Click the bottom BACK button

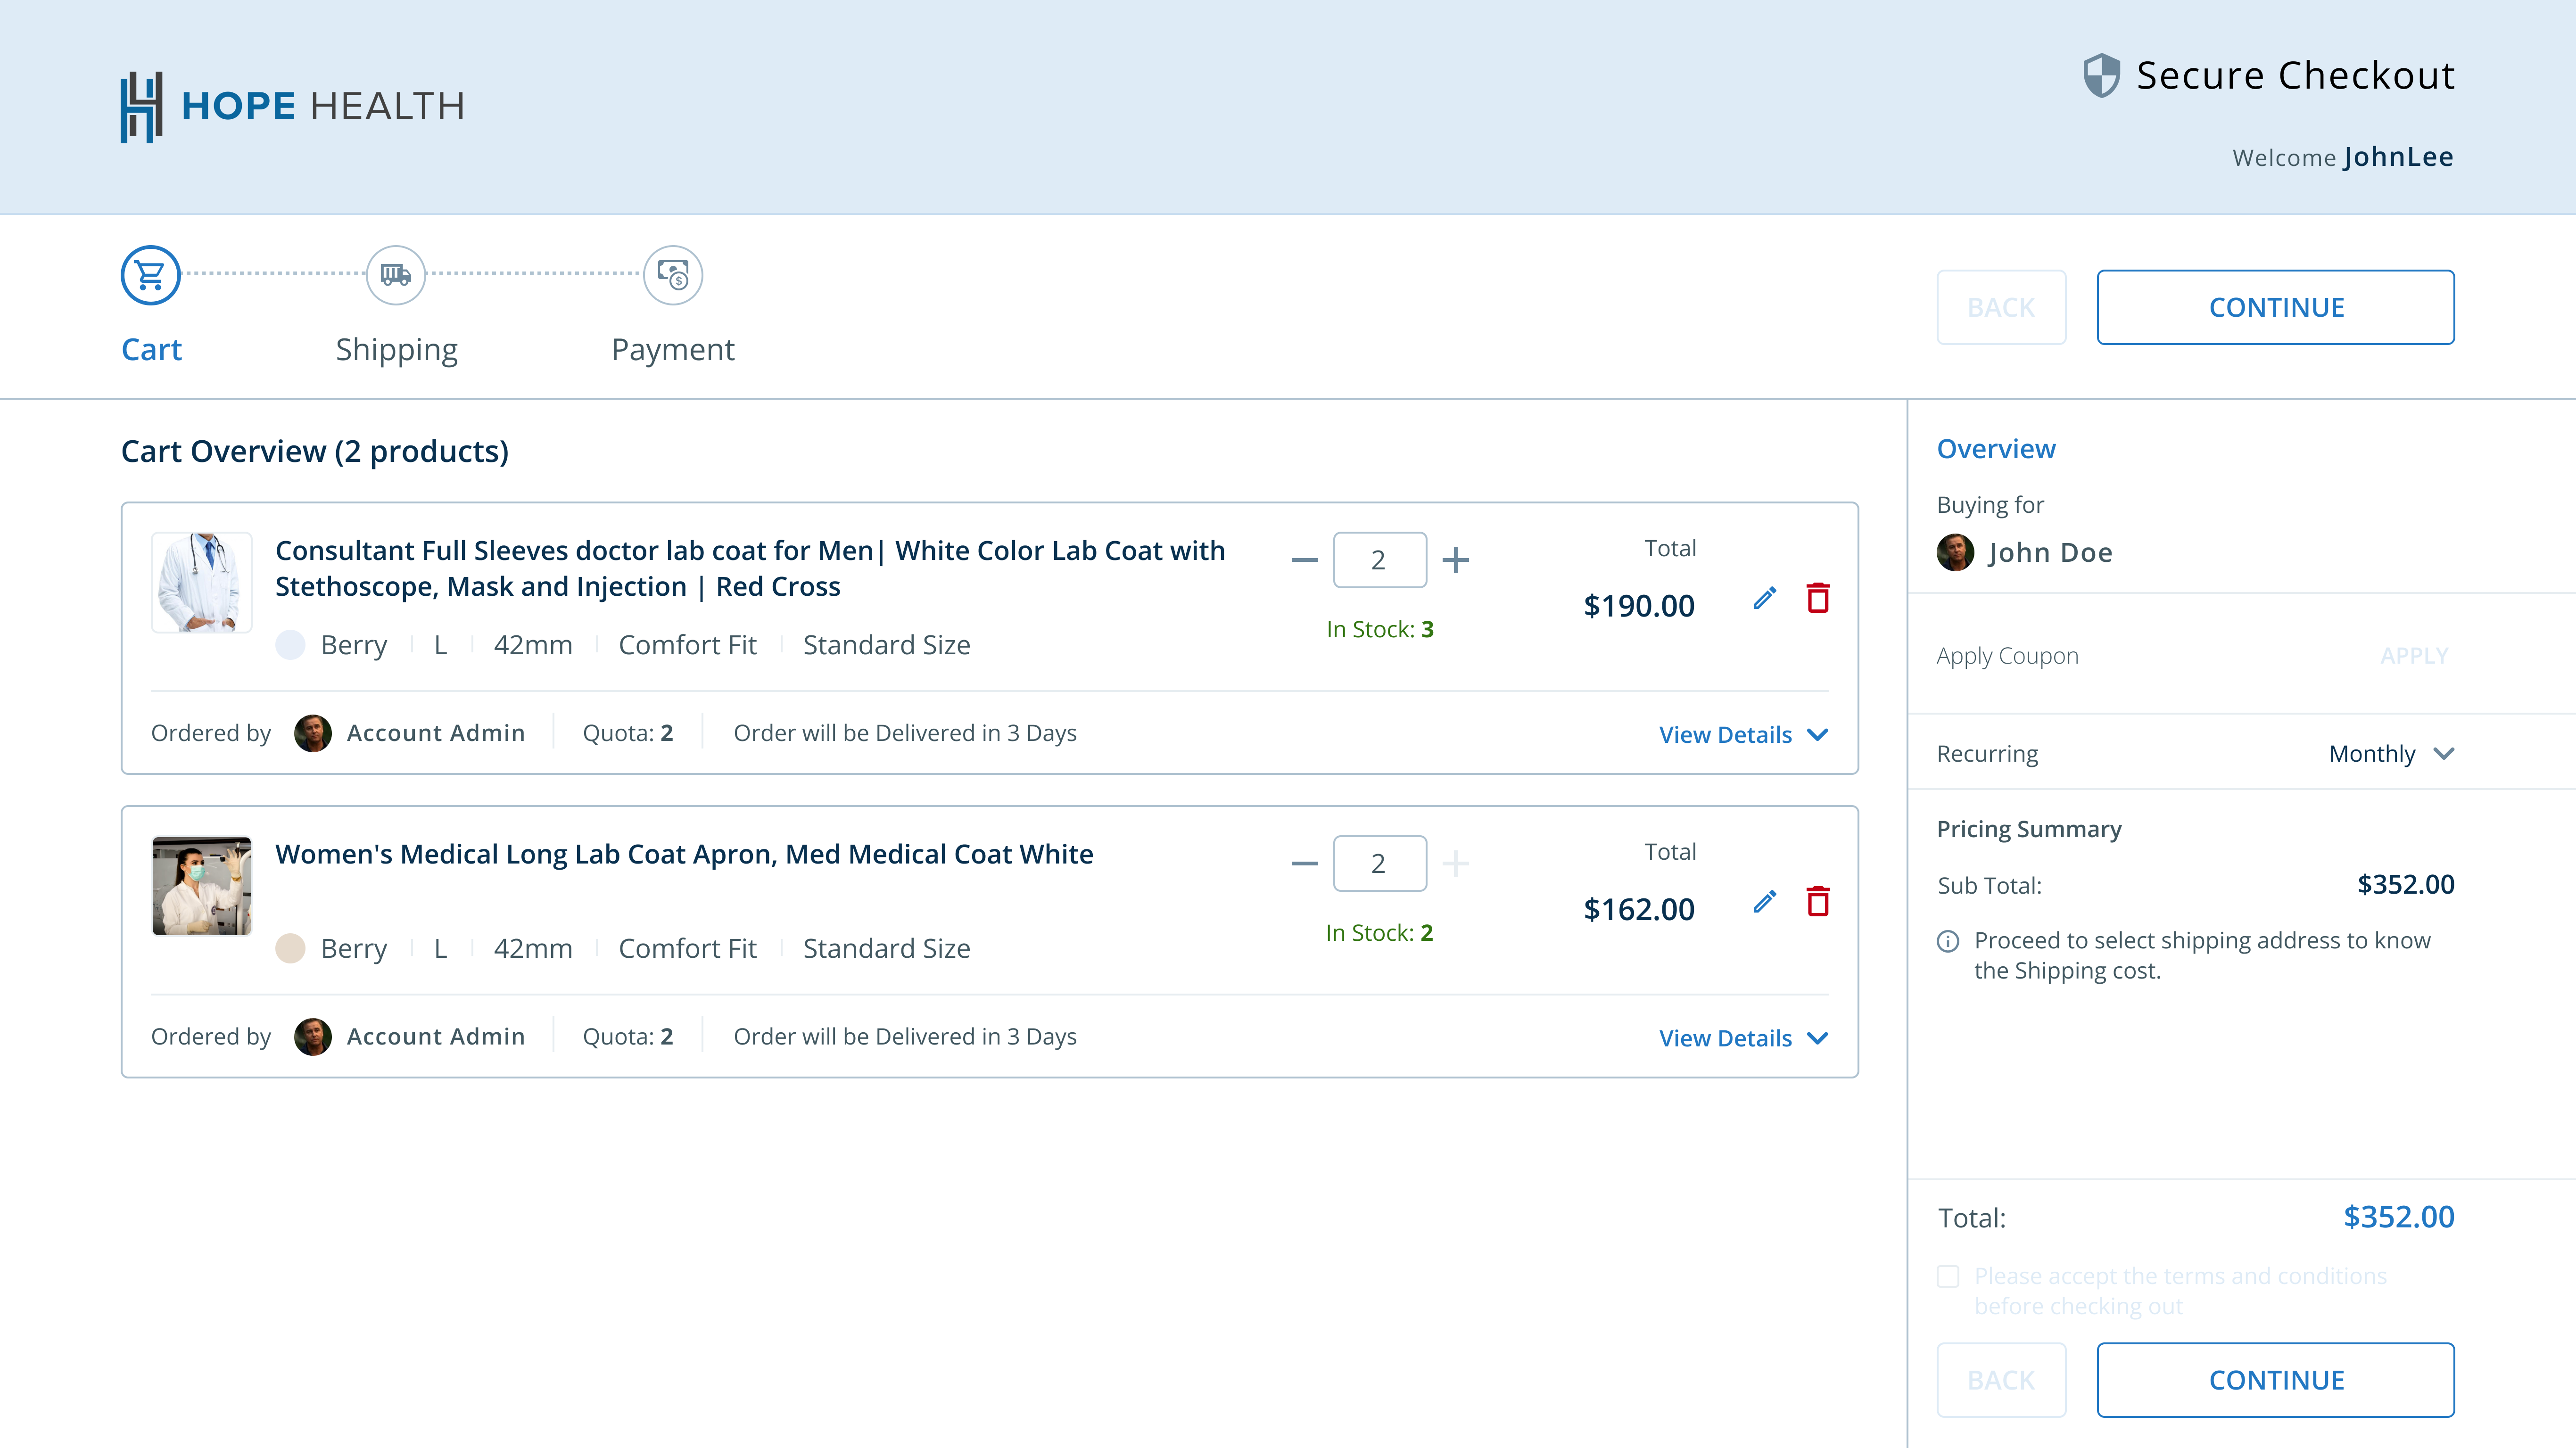(x=2001, y=1380)
